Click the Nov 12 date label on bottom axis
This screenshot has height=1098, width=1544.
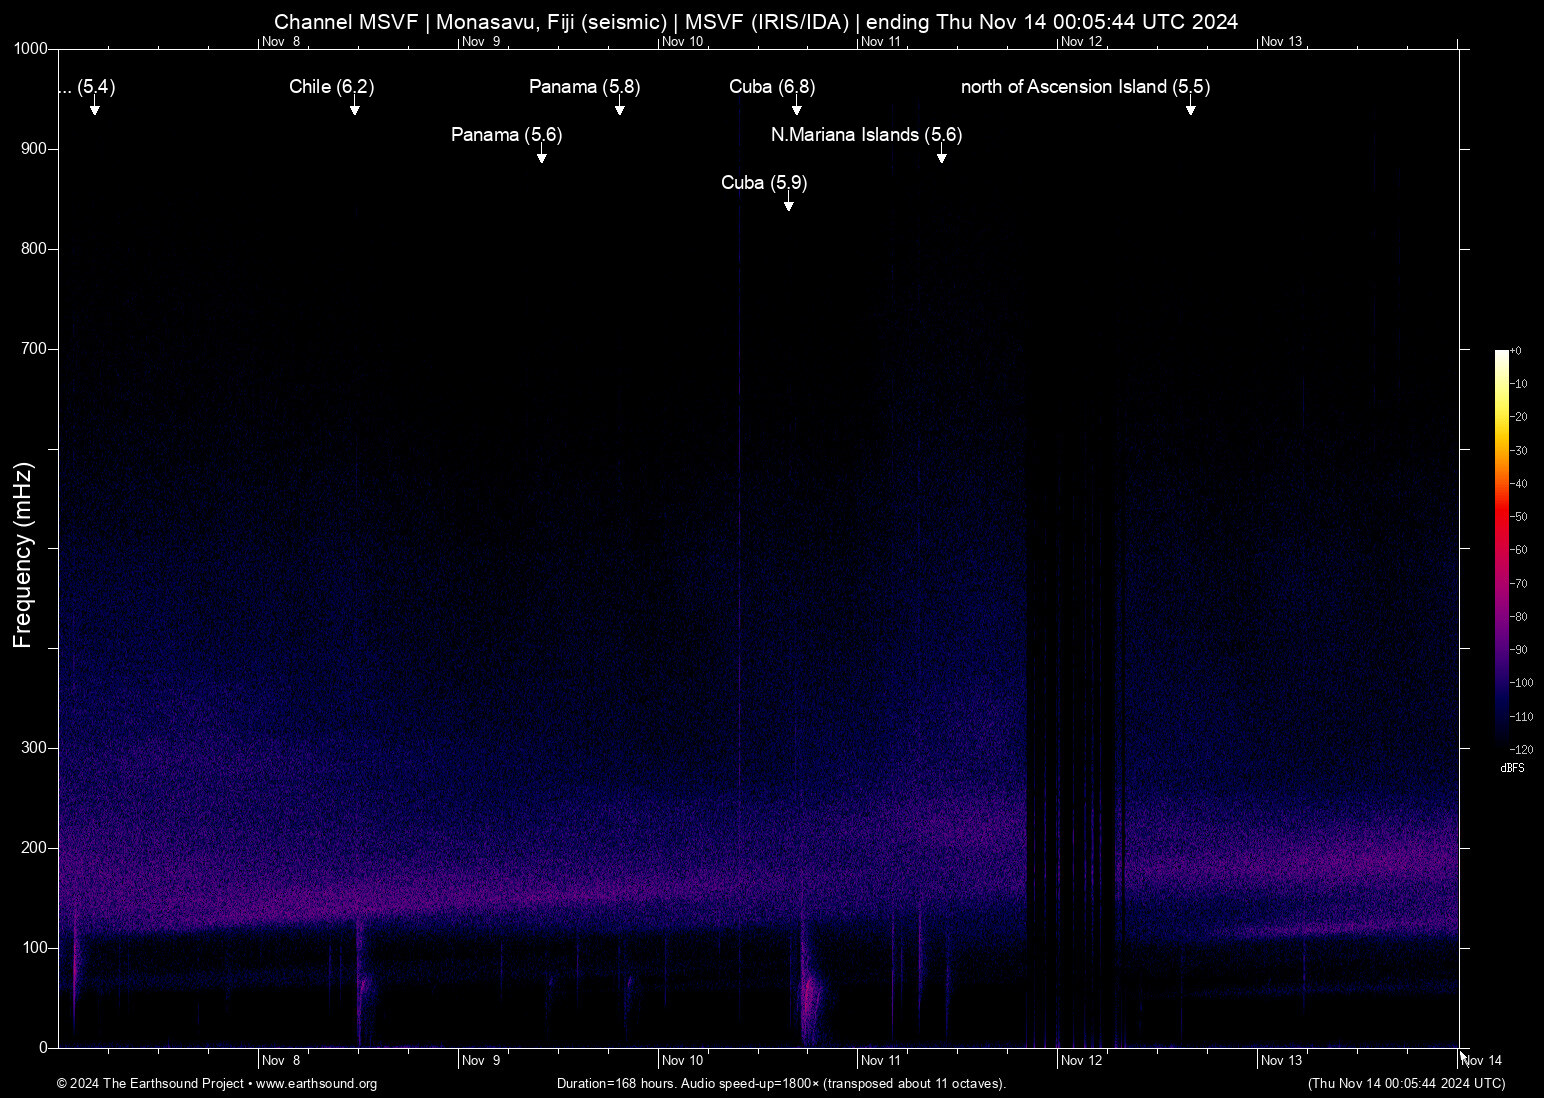1082,1060
